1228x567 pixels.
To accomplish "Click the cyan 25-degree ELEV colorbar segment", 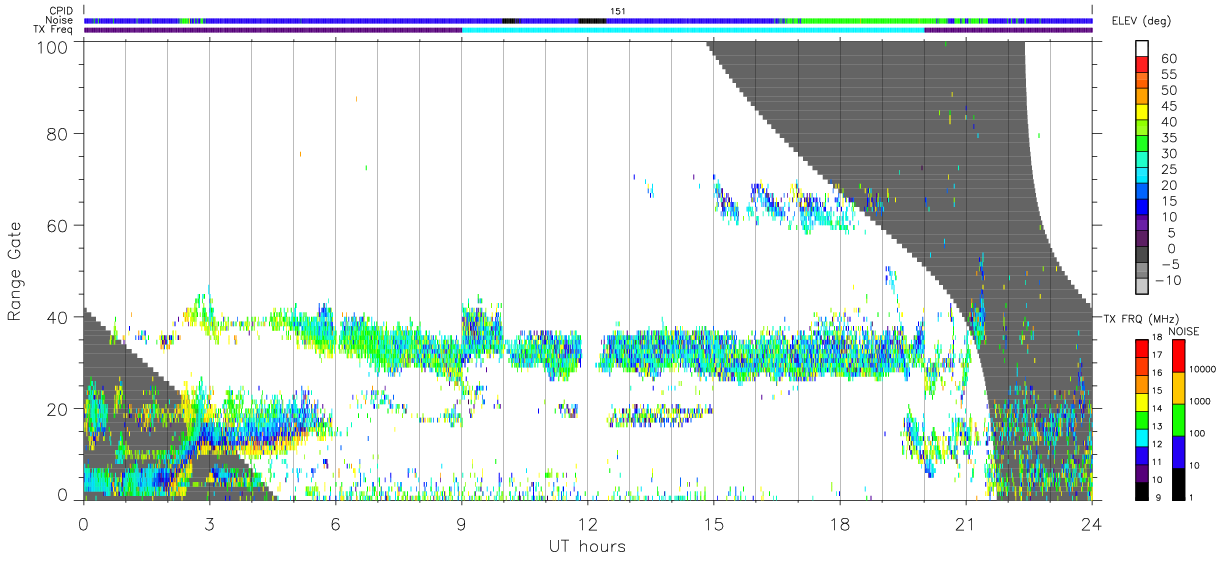I will pyautogui.click(x=1144, y=176).
